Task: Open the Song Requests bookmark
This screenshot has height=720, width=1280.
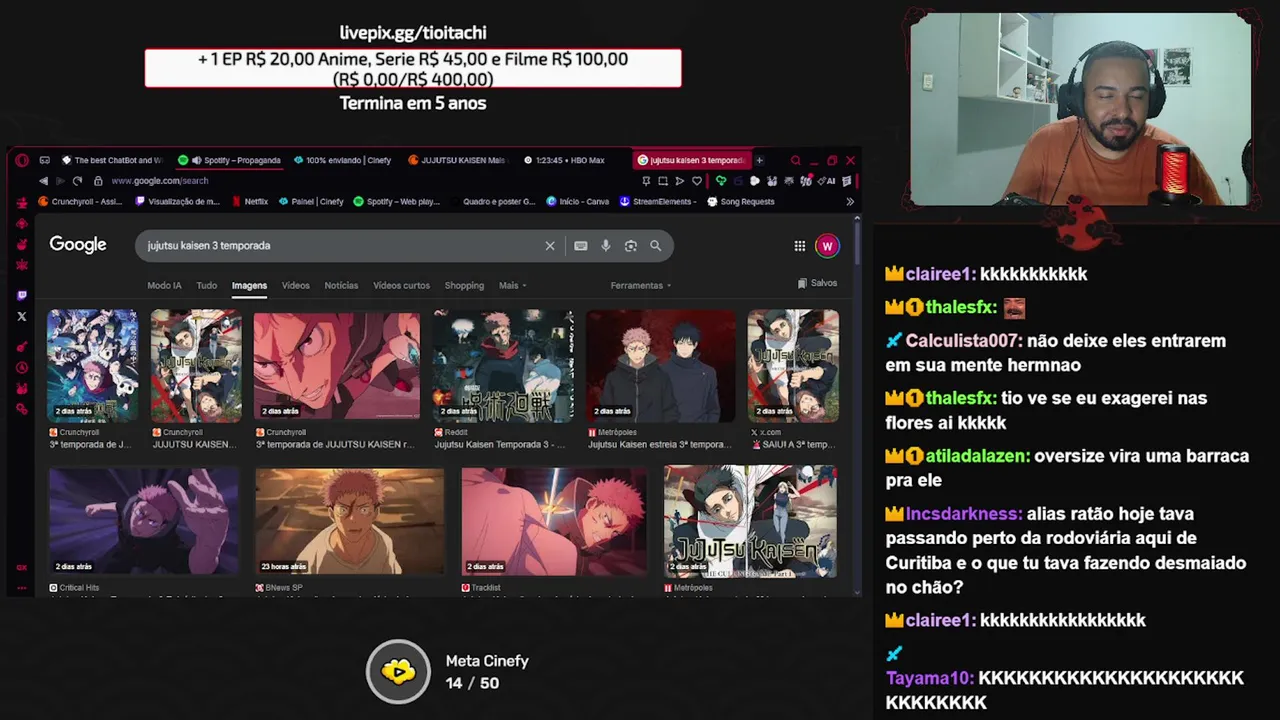Action: click(x=741, y=202)
